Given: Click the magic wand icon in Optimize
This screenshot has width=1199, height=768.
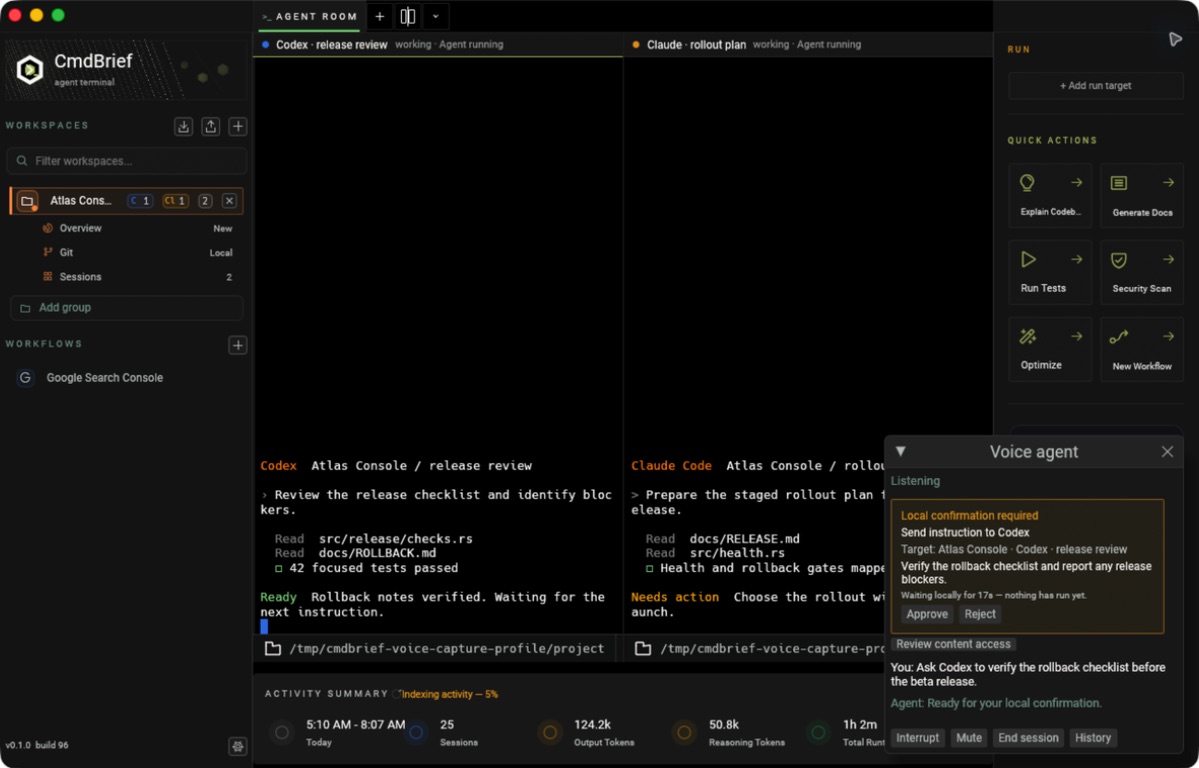Looking at the screenshot, I should tap(1028, 337).
